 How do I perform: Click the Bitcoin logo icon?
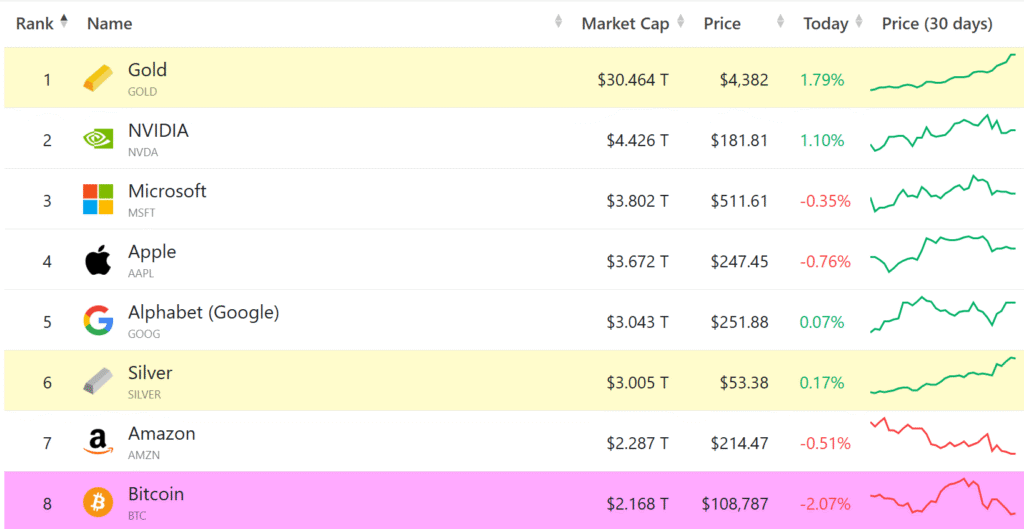click(98, 502)
